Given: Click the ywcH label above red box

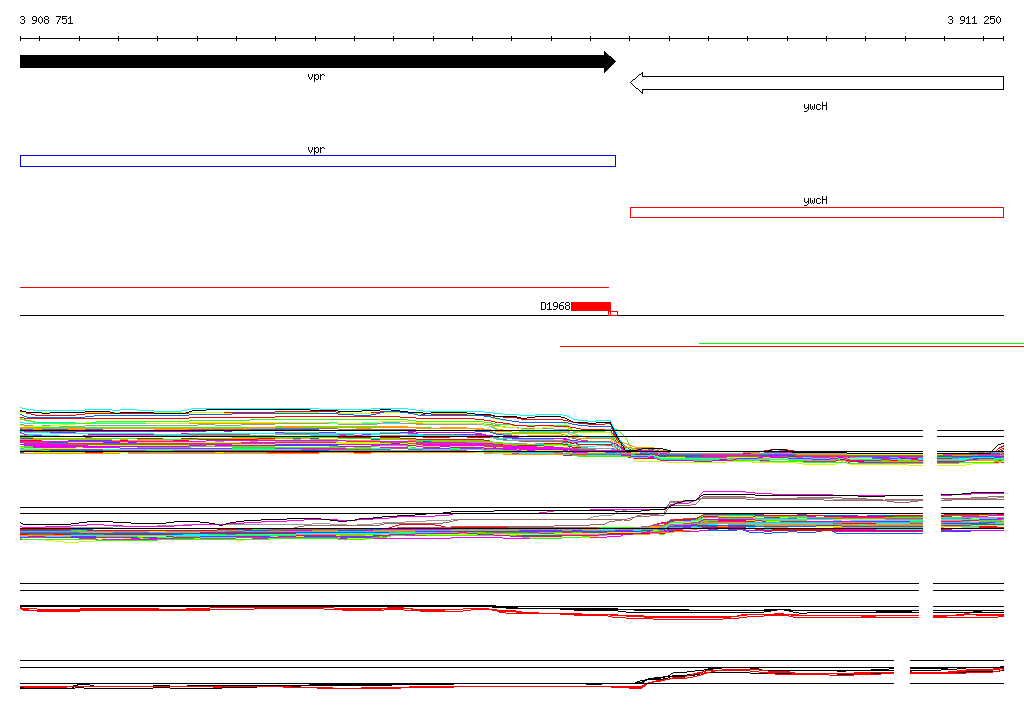Looking at the screenshot, I should pos(815,201).
